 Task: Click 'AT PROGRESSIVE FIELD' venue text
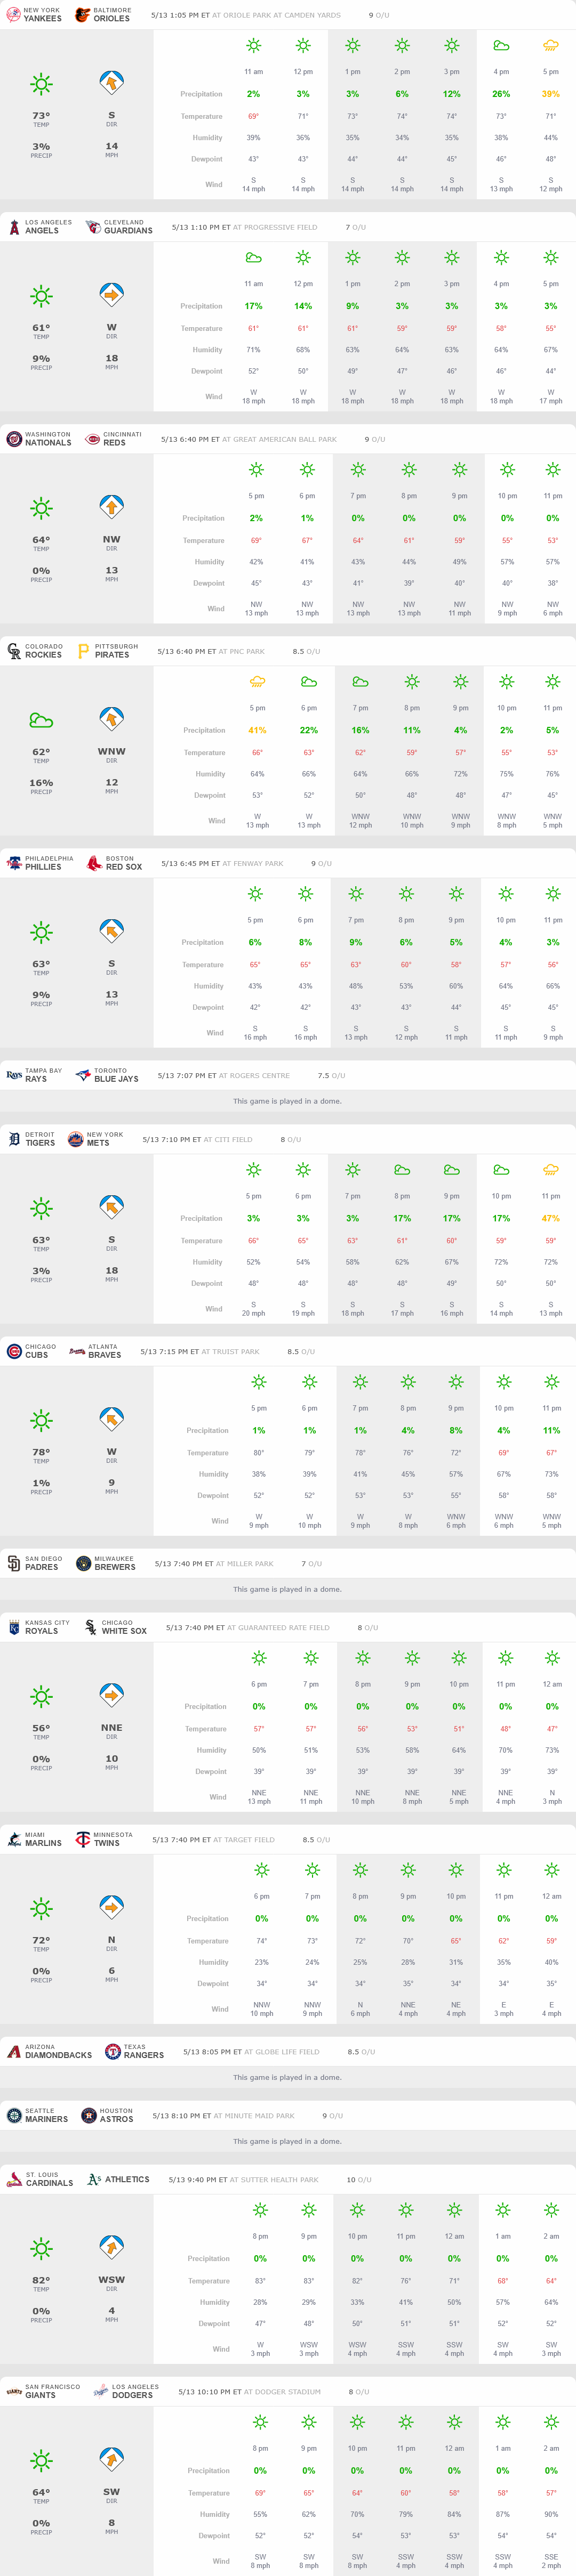click(275, 228)
